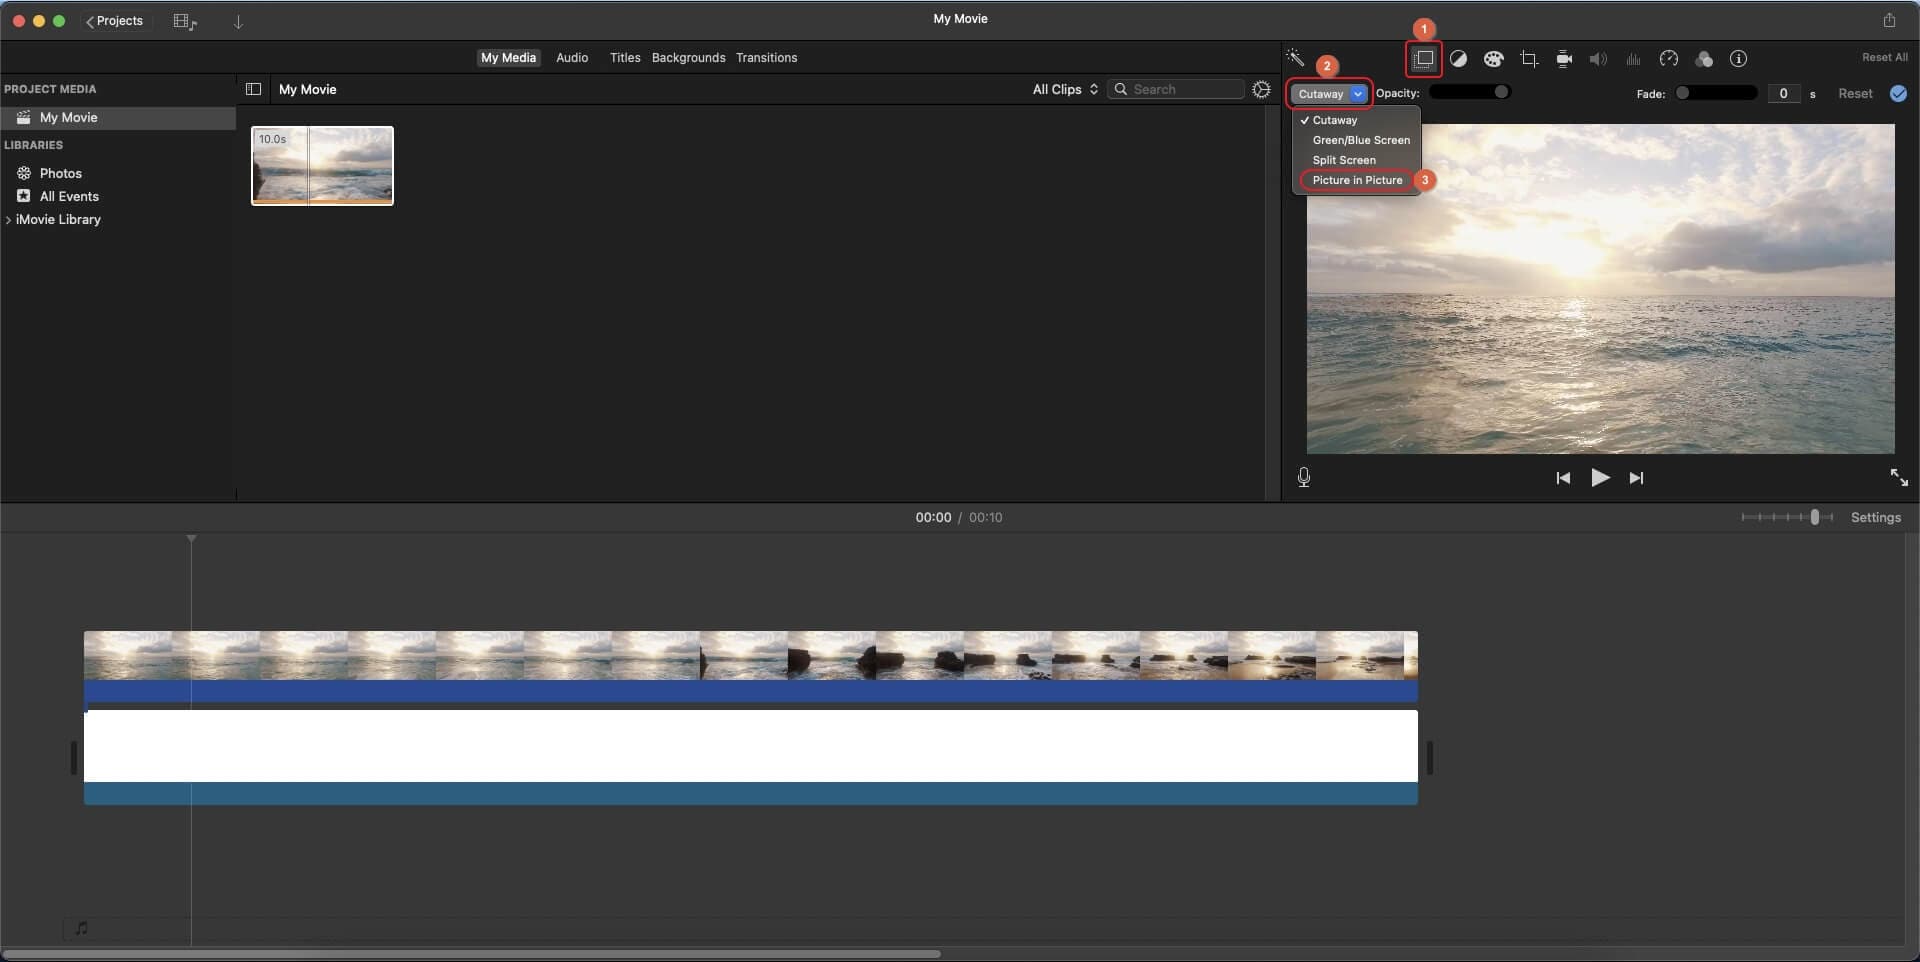The image size is (1920, 962).
Task: Click the timeline horizontal scrollbar
Action: [x=470, y=954]
